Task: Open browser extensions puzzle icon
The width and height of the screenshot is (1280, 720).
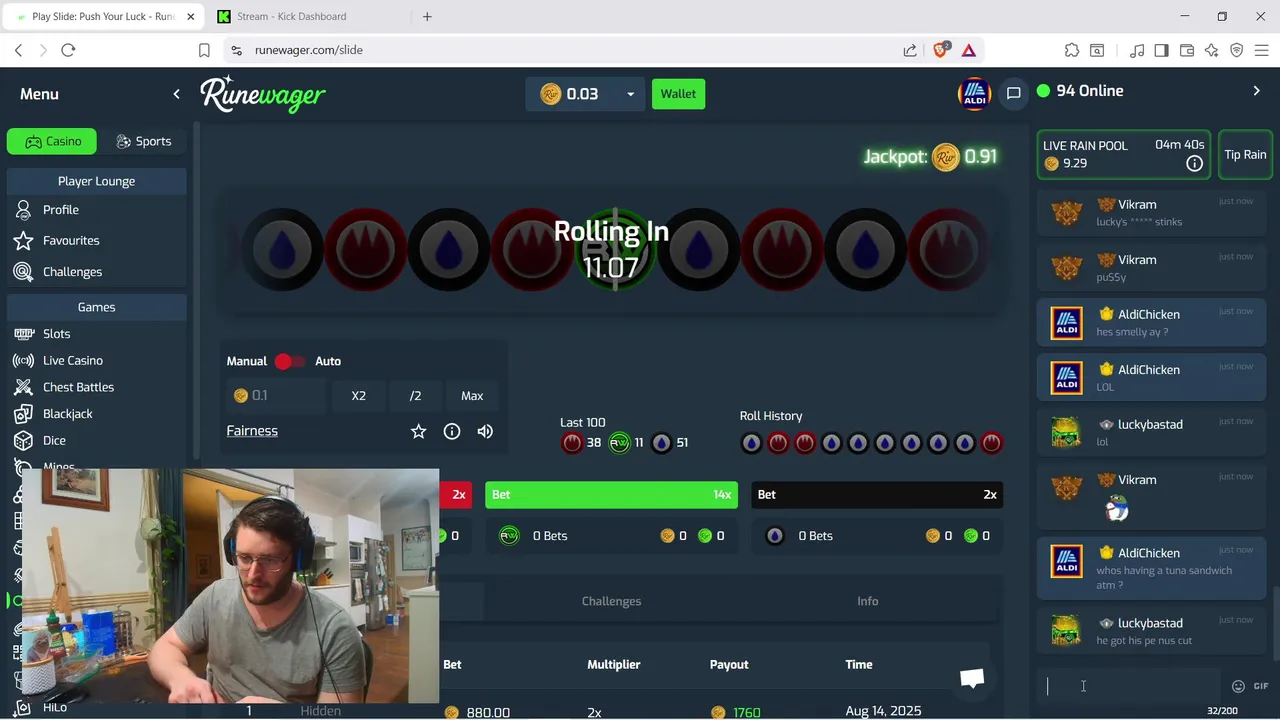Action: point(1072,50)
